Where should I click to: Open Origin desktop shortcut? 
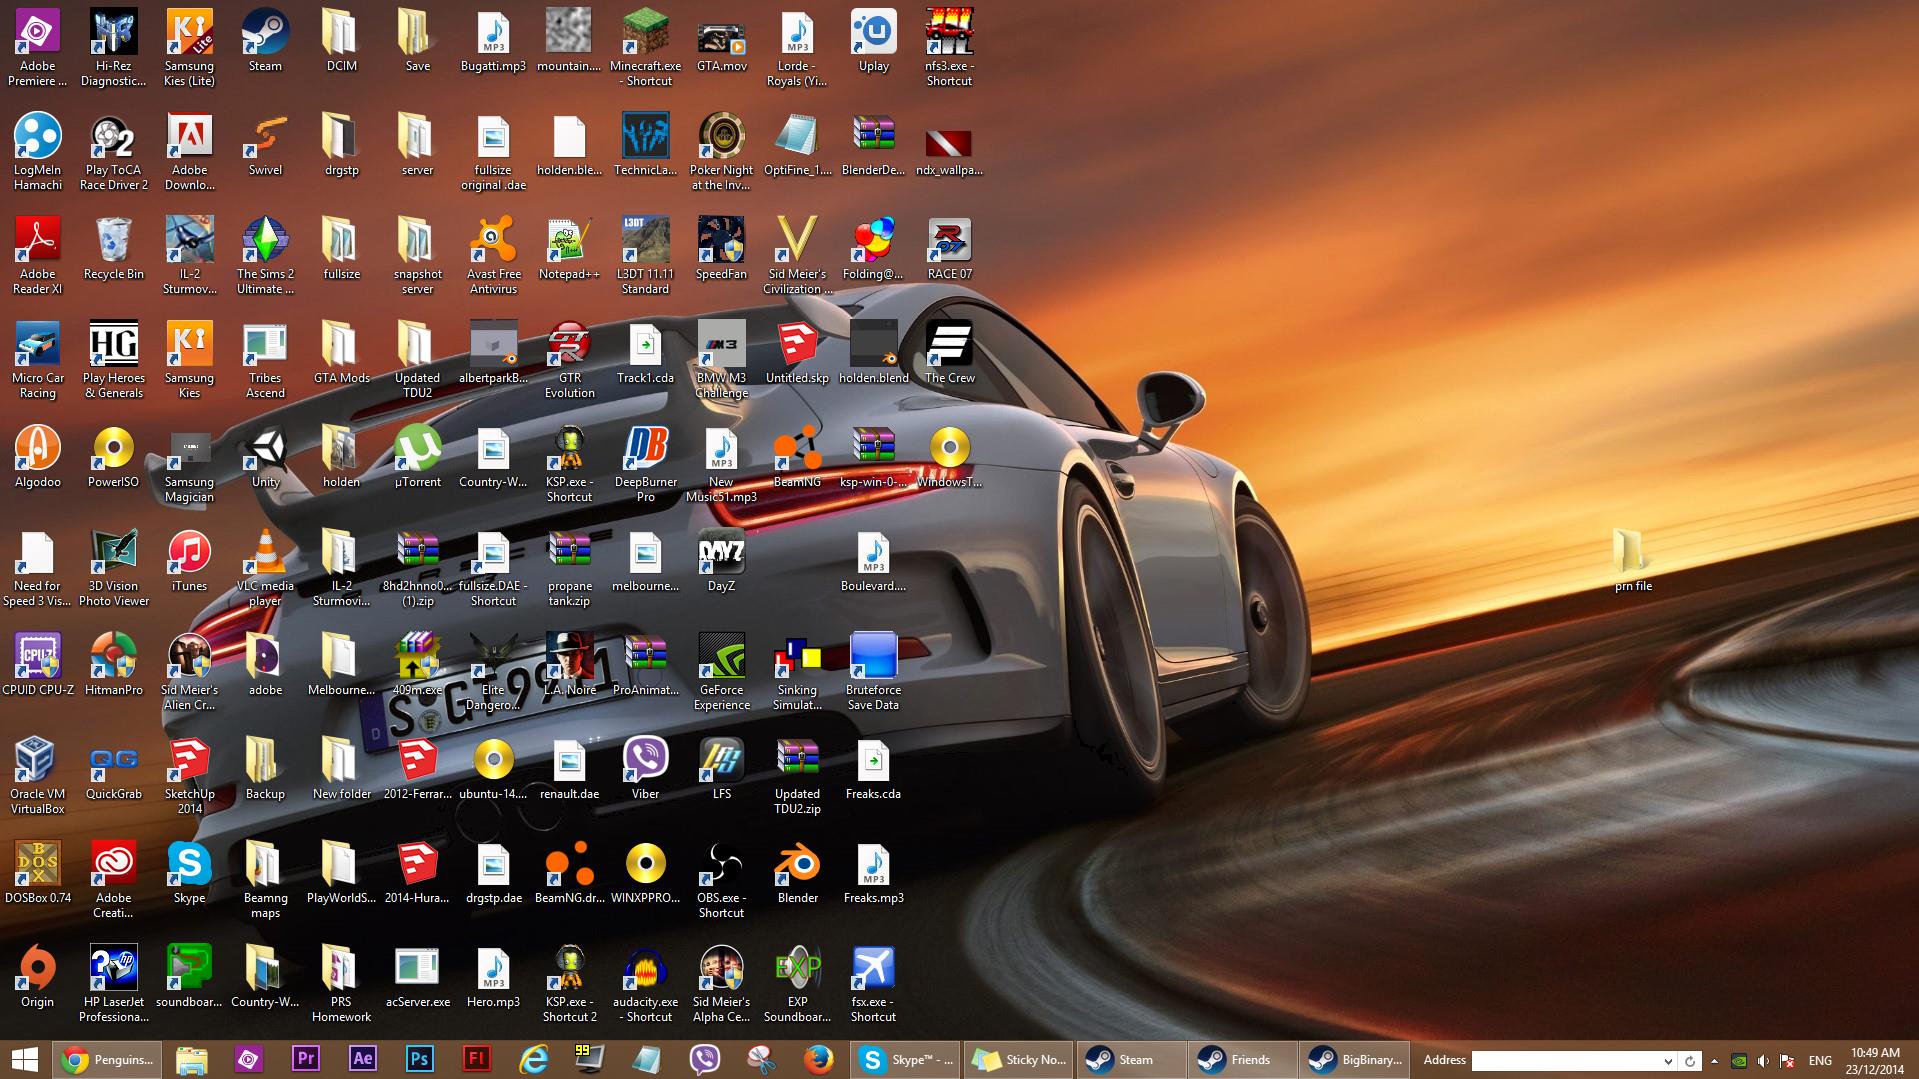37,978
